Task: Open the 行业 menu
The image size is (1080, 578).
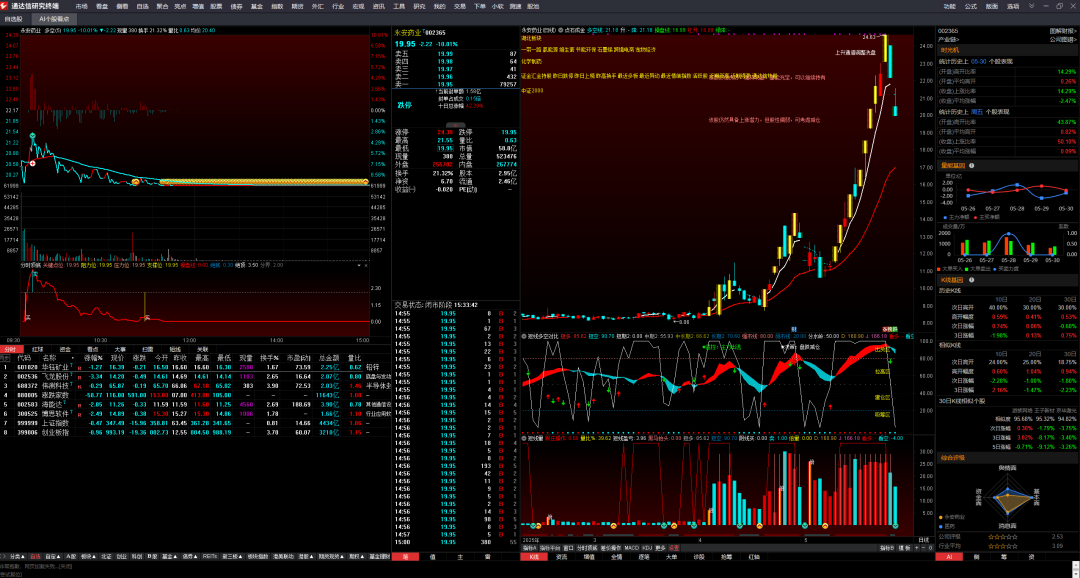Action: click(338, 6)
